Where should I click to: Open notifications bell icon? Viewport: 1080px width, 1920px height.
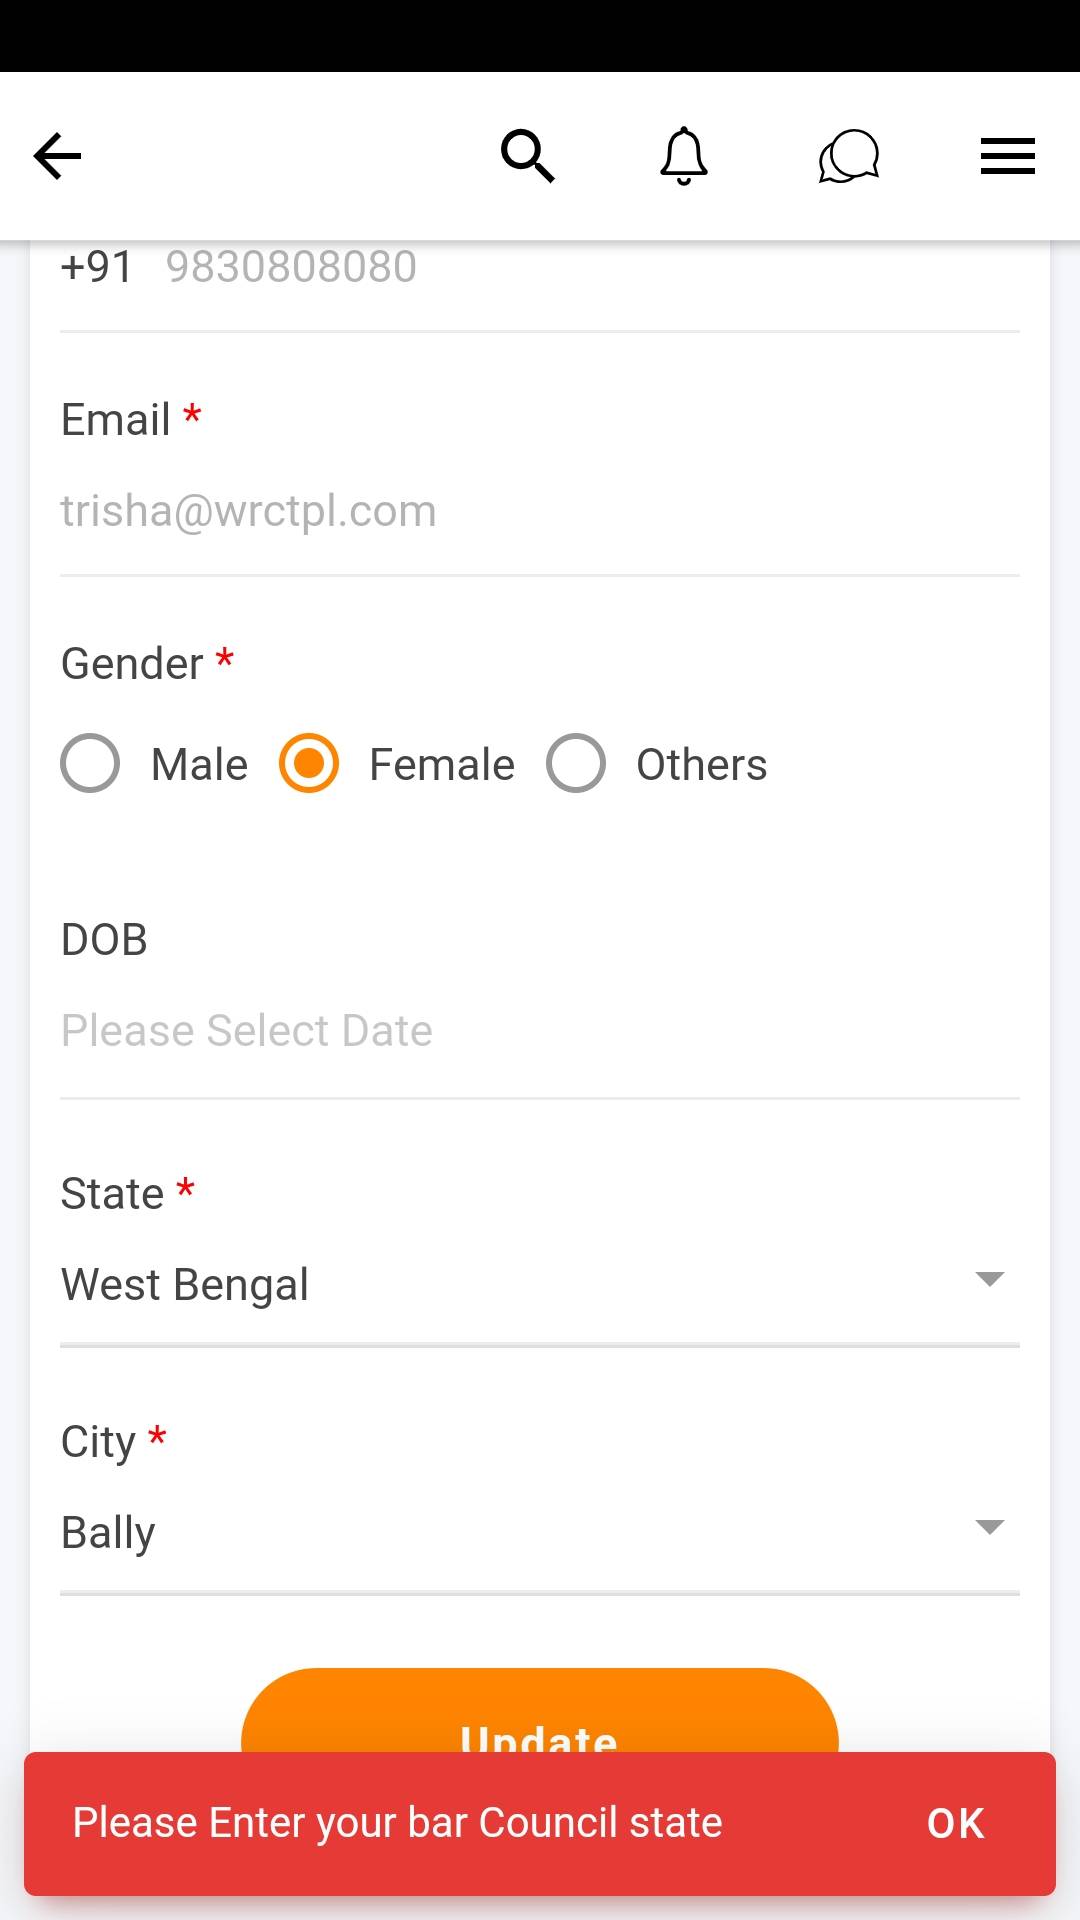684,156
